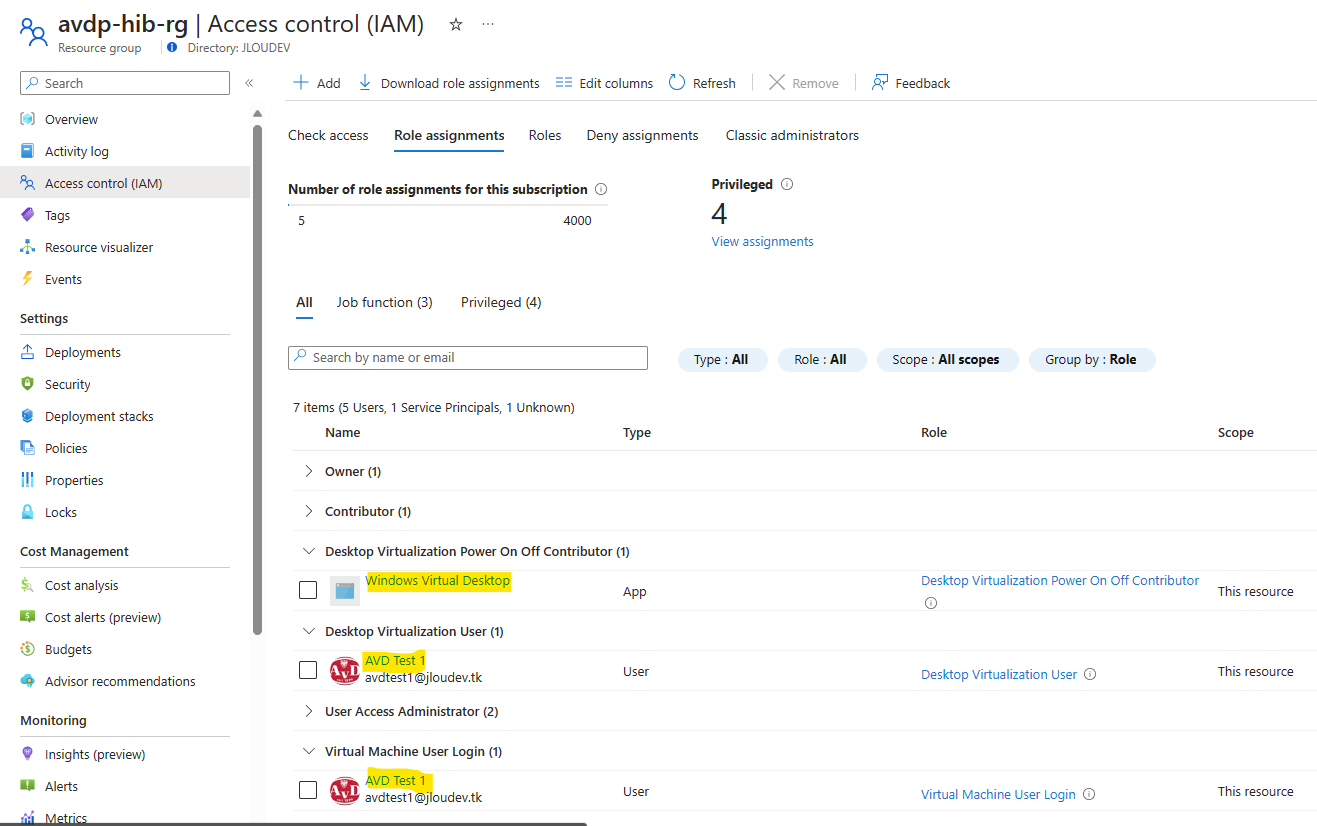Switch to the Check access tab

tap(328, 135)
